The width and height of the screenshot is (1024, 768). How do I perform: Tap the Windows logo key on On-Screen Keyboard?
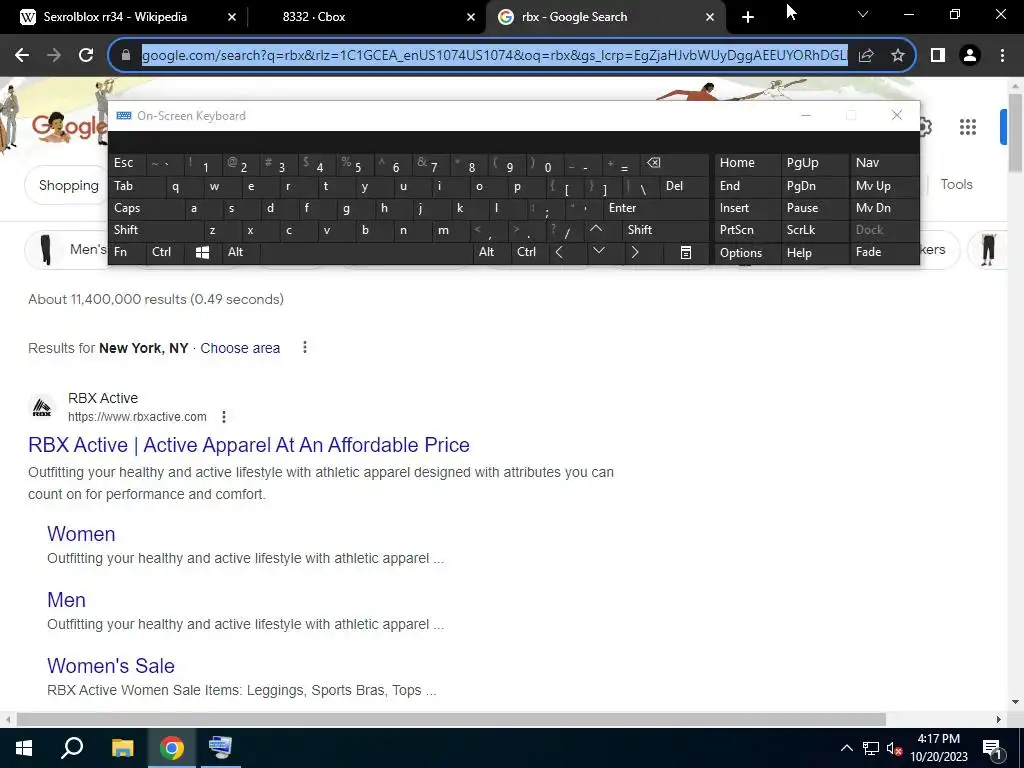click(x=202, y=253)
